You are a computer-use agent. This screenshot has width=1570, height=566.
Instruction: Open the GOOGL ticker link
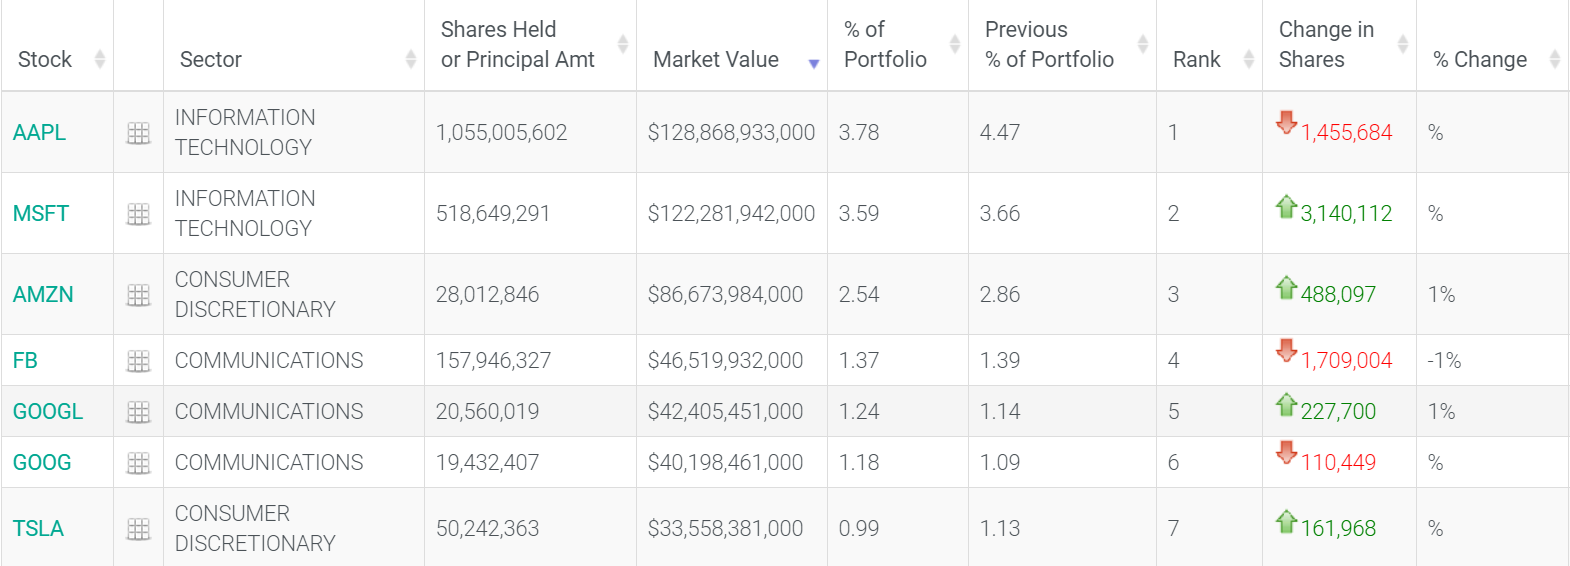pyautogui.click(x=48, y=412)
